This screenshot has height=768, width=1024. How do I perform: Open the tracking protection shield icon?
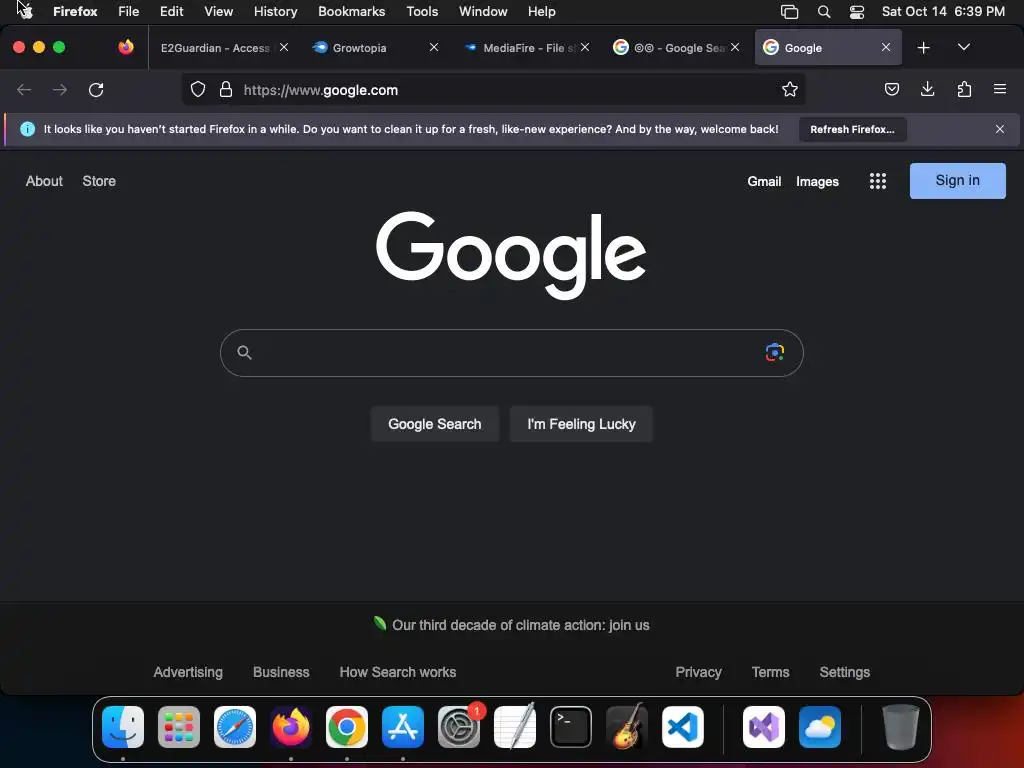[x=198, y=89]
